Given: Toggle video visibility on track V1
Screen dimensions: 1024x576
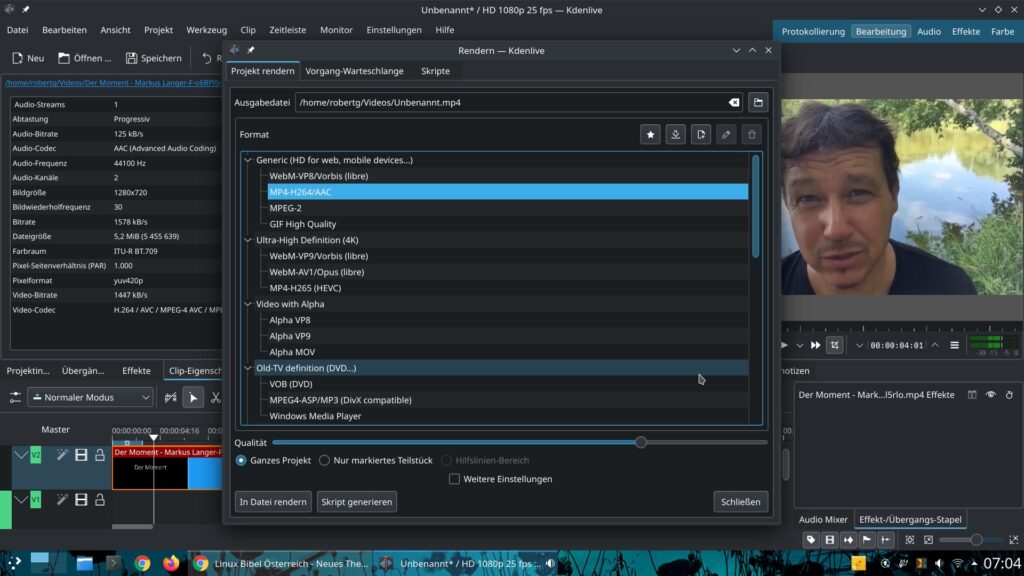Looking at the screenshot, I should [81, 500].
